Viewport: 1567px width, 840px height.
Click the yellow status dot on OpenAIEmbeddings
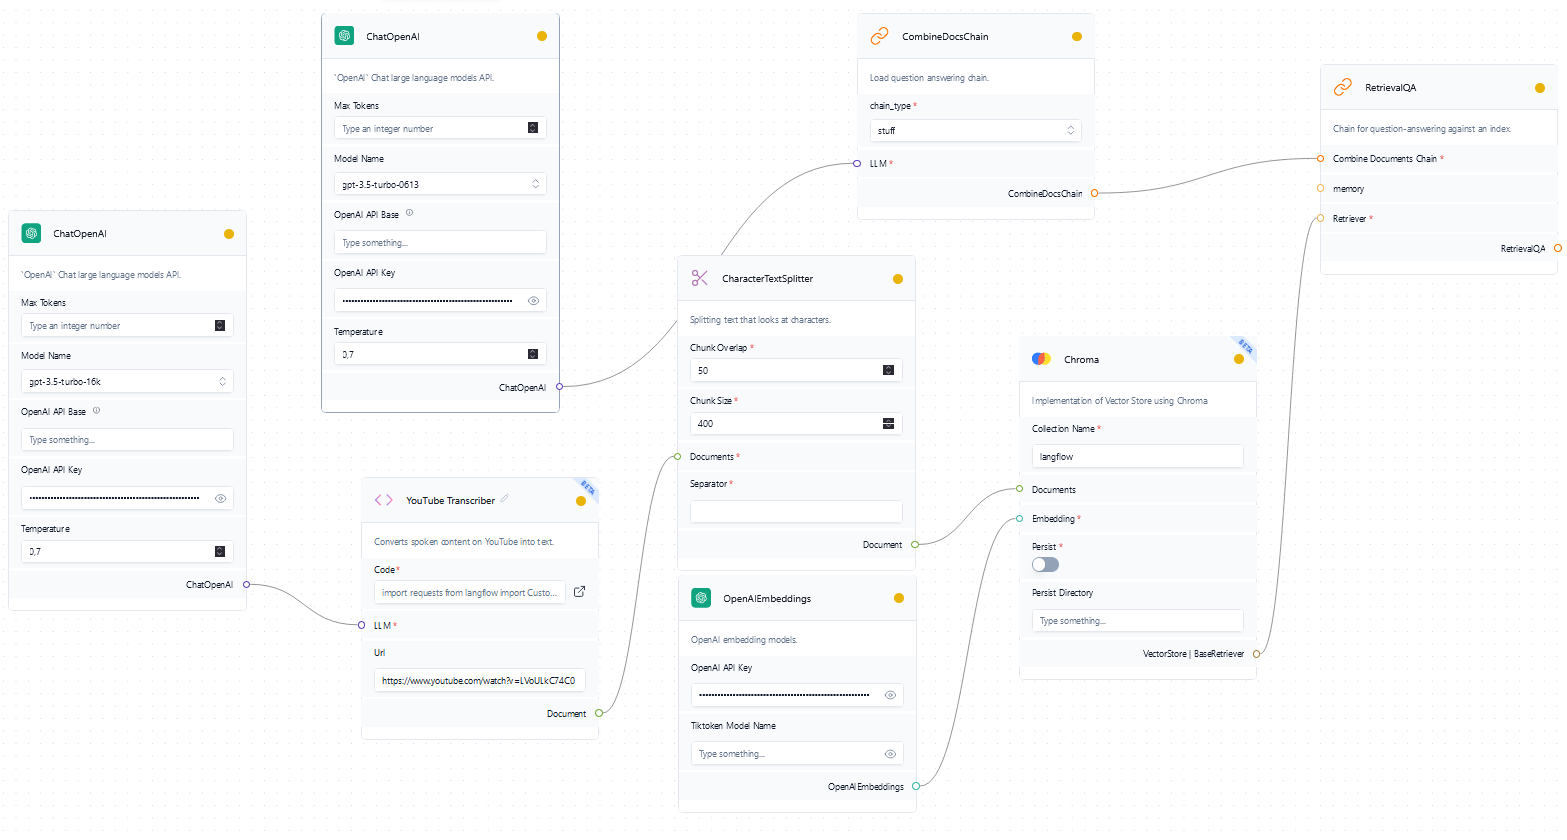(x=898, y=598)
